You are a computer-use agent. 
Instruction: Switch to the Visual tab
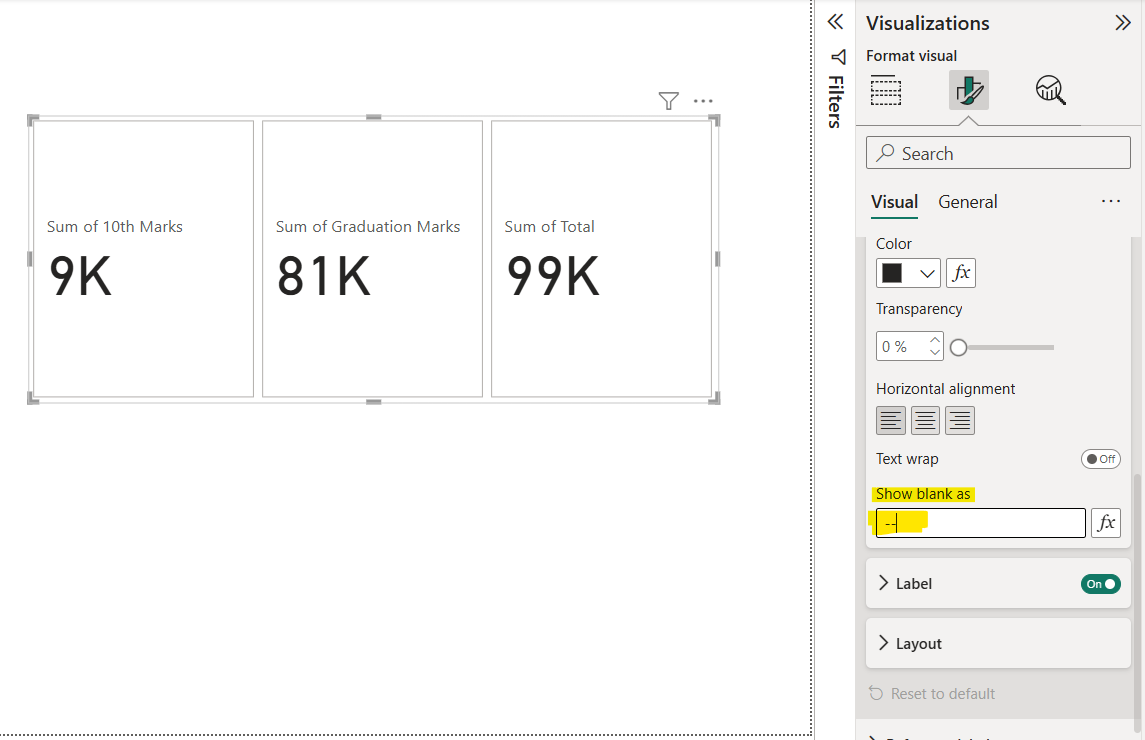(894, 202)
